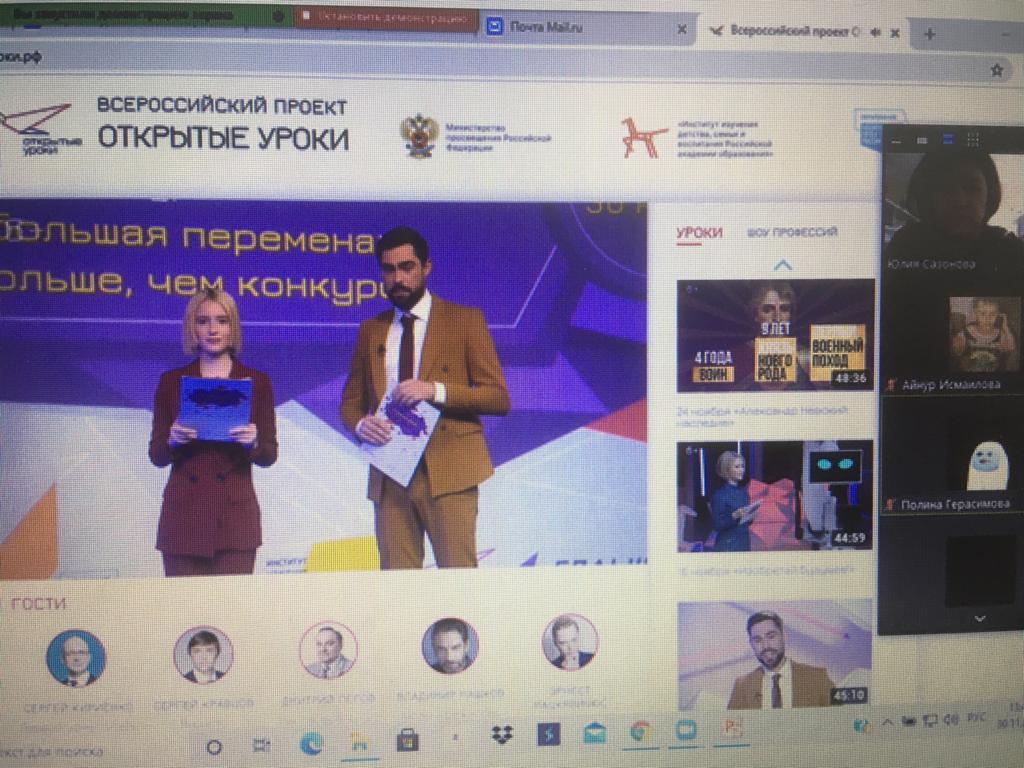Viewport: 1024px width, 768px height.
Task: Open guest Сергей Кравцов's avatar
Action: 202,654
